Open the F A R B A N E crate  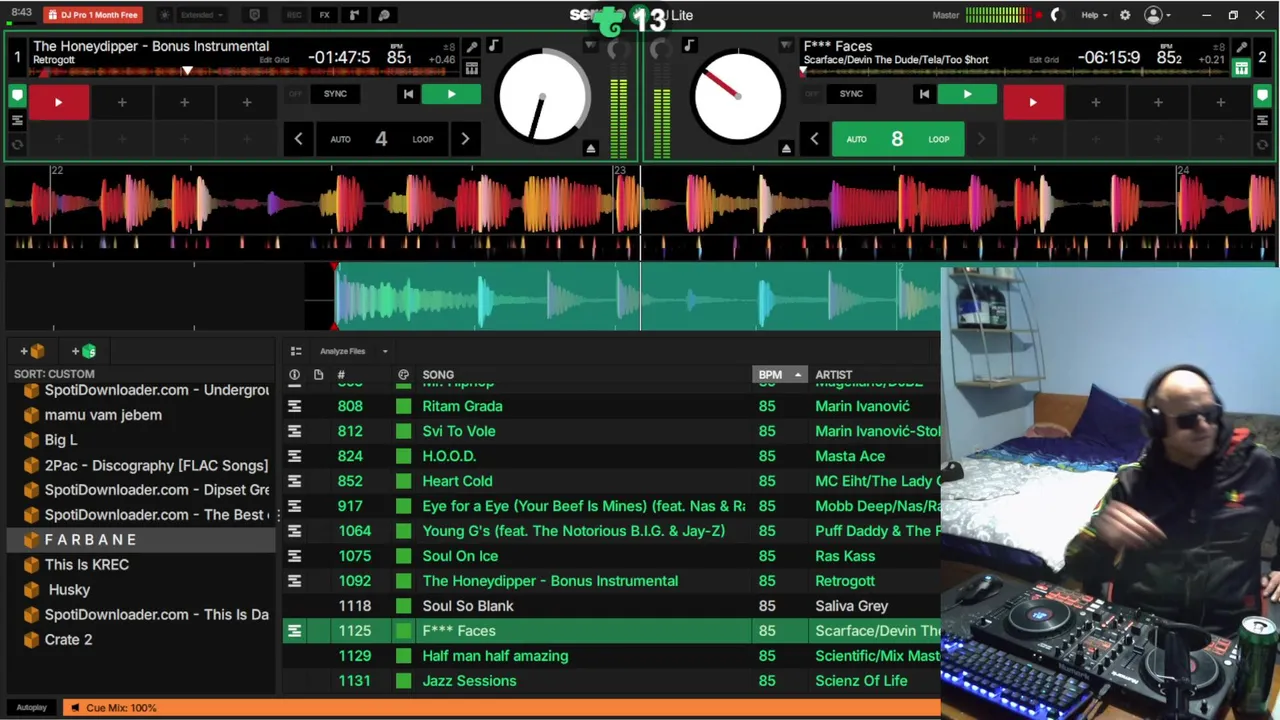[140, 539]
